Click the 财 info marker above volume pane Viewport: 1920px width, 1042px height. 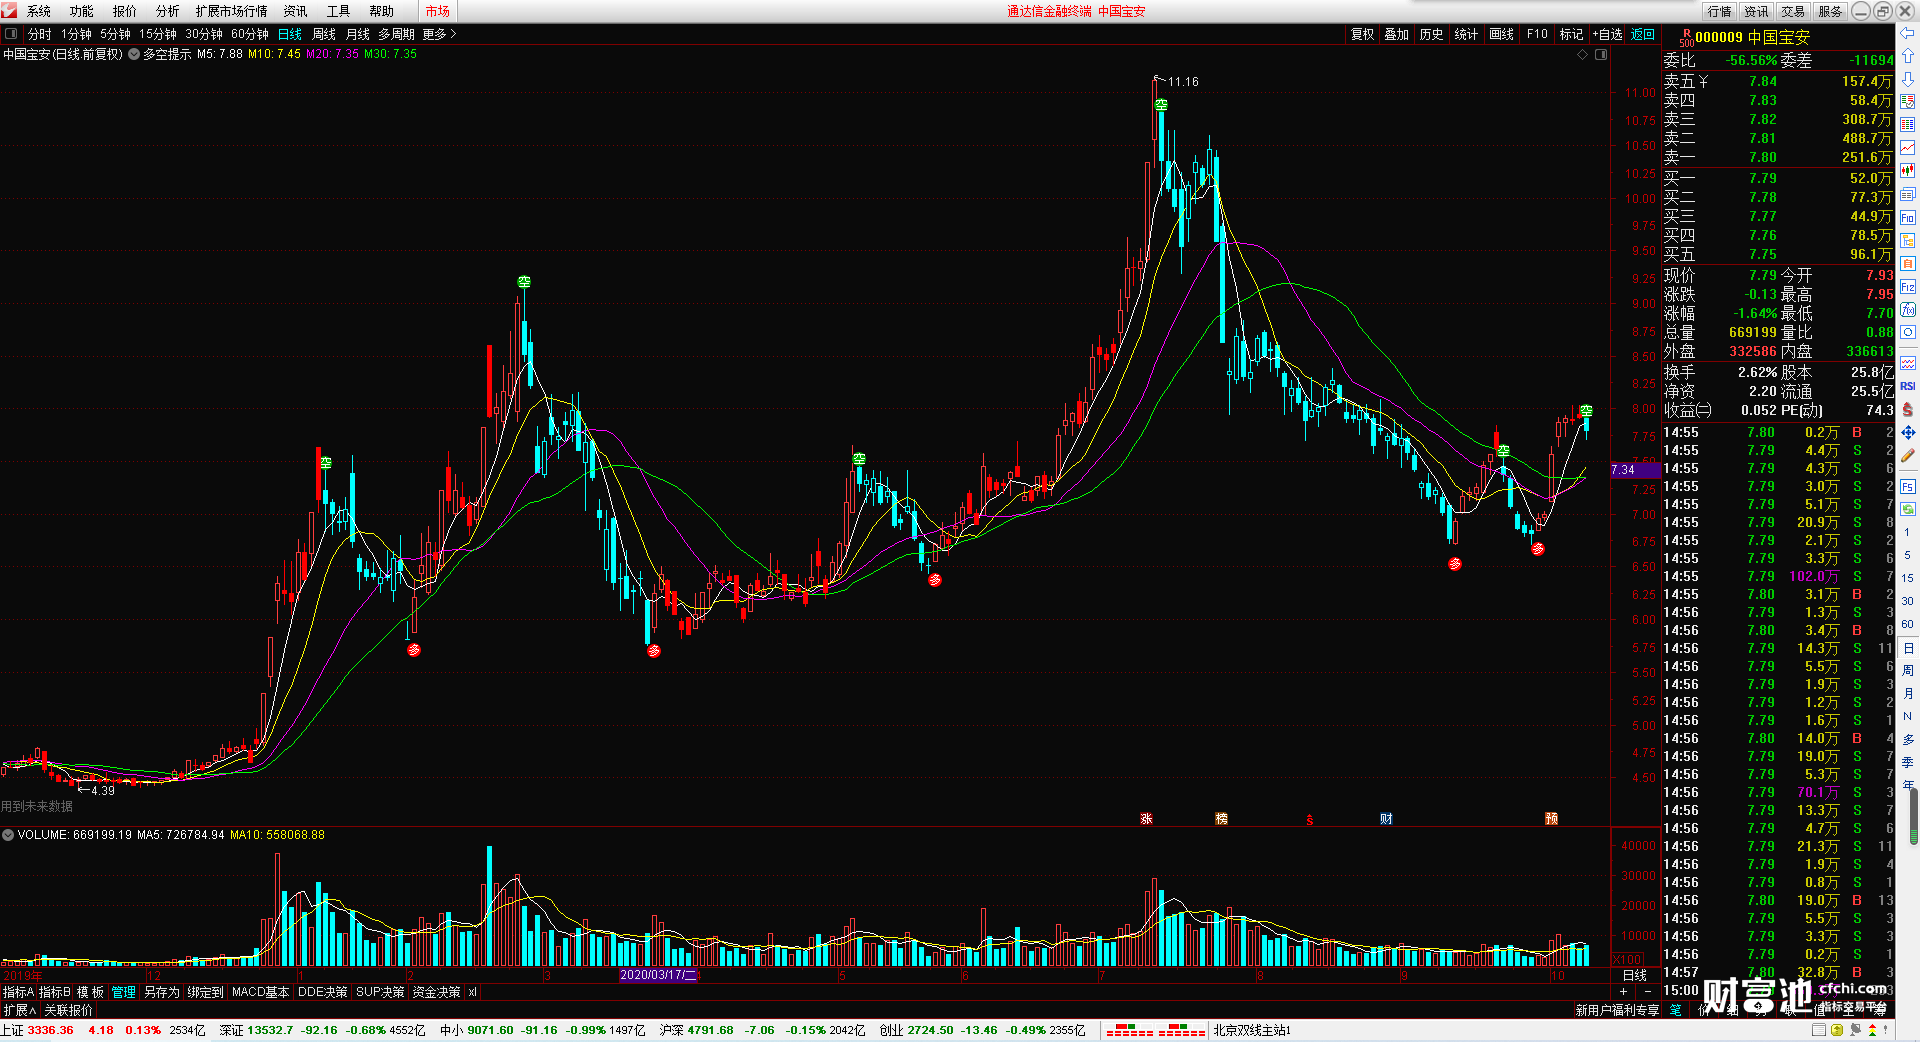click(1386, 819)
